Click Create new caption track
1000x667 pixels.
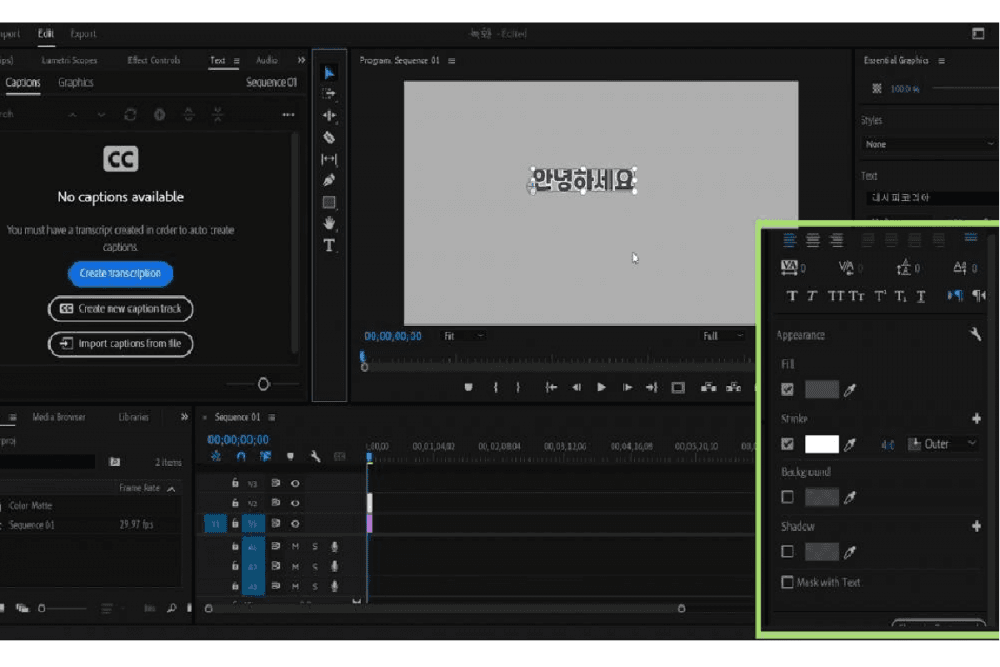coord(120,309)
